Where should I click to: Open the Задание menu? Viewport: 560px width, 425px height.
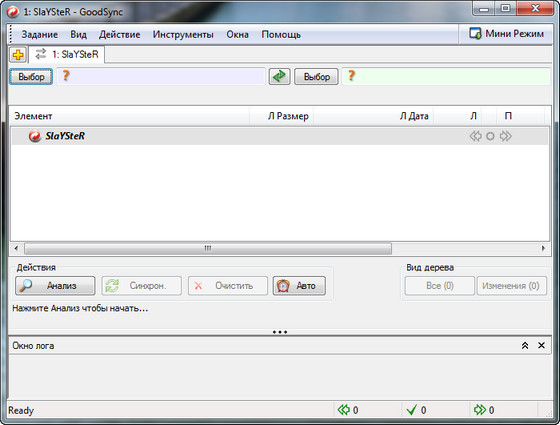click(x=40, y=35)
